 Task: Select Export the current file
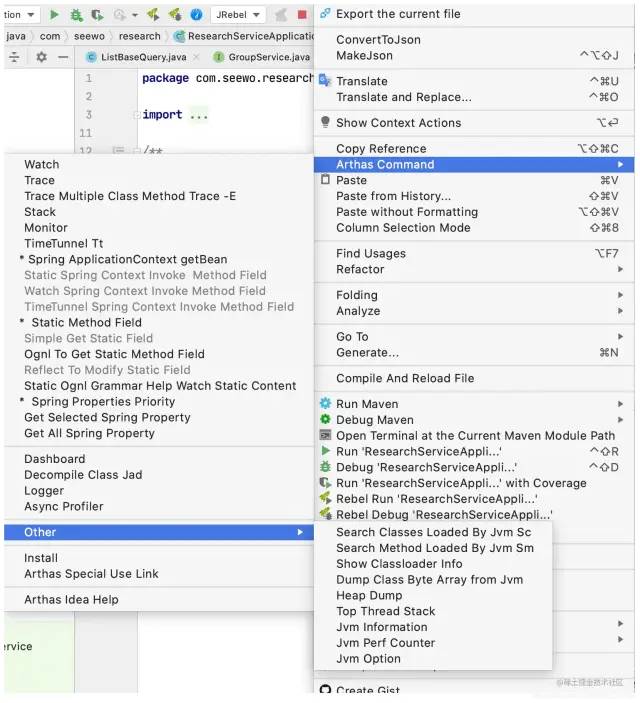pos(398,14)
